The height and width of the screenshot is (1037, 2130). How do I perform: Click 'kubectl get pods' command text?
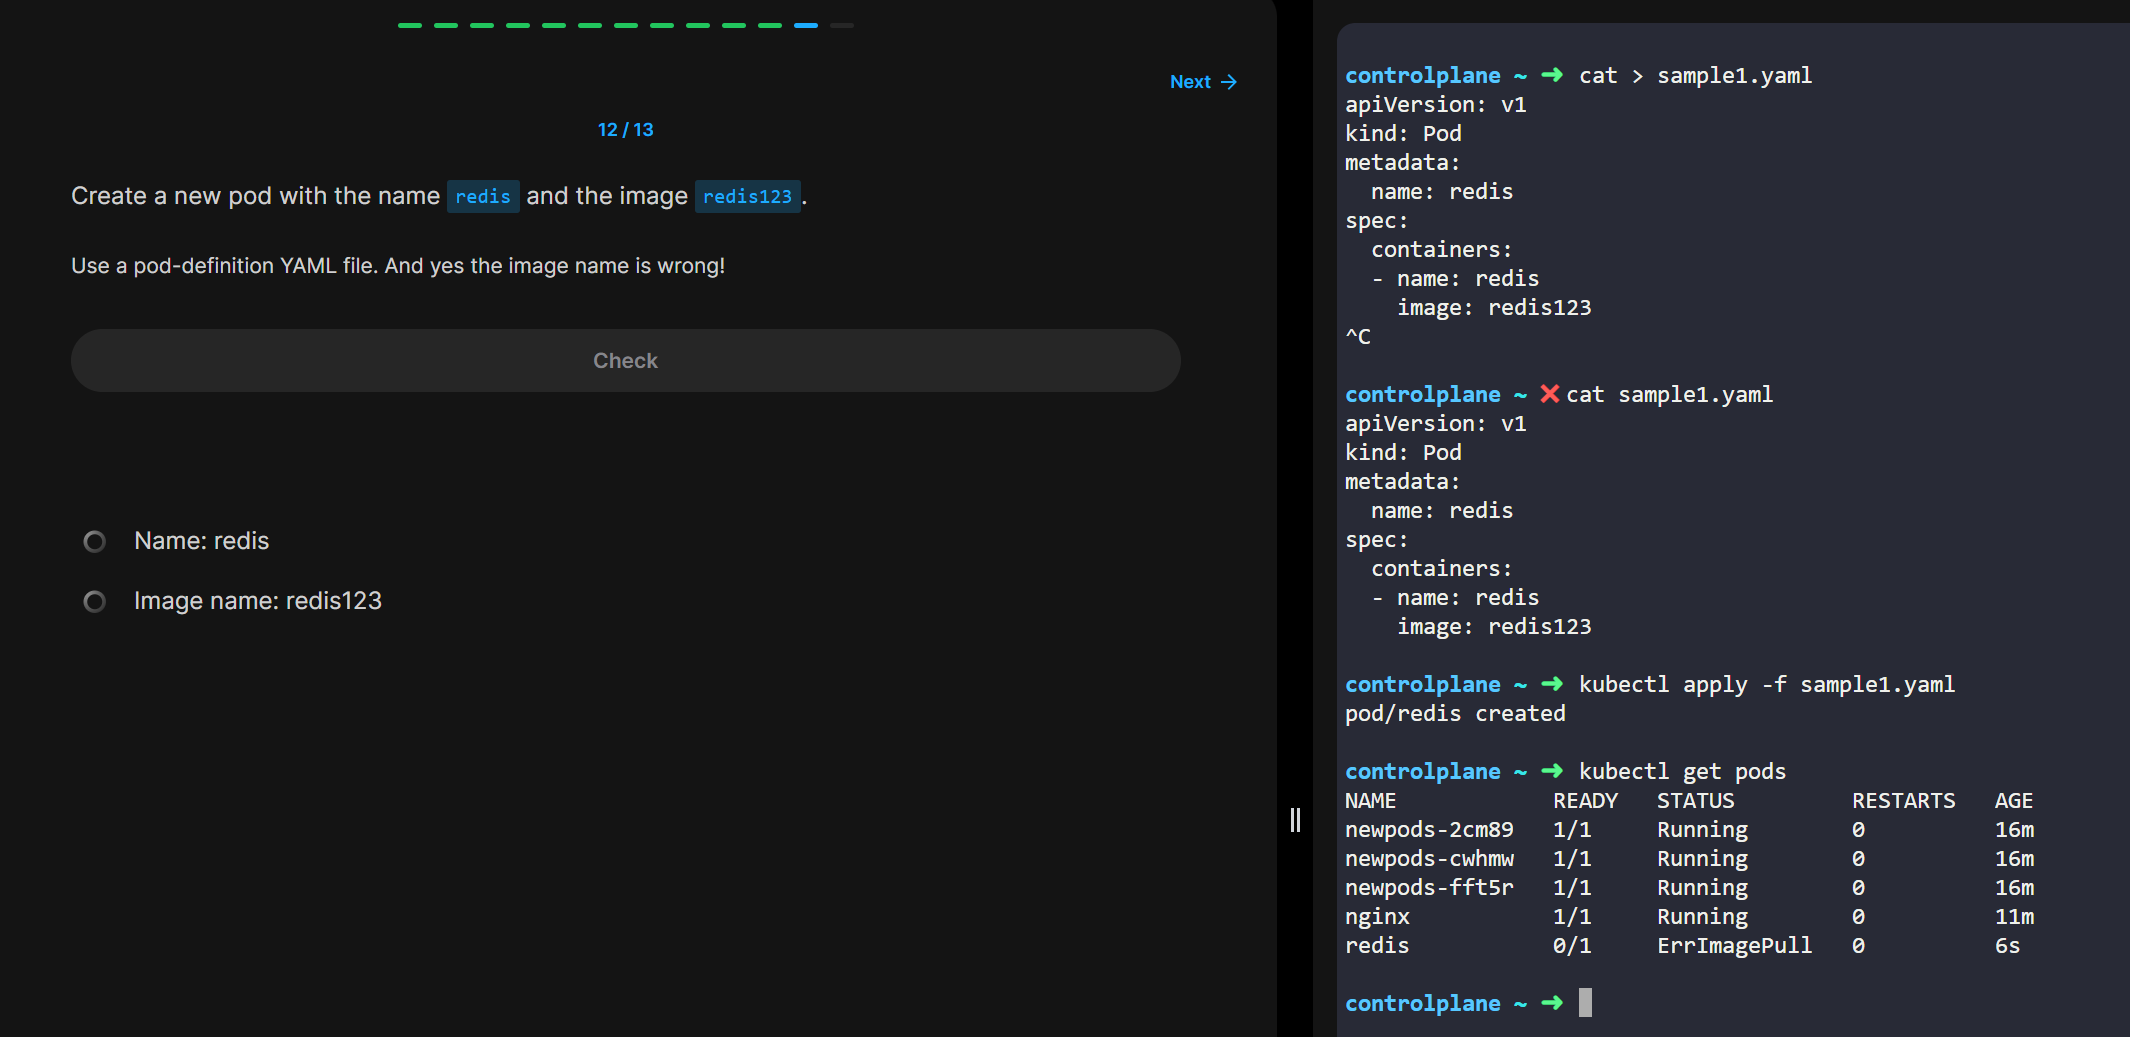tap(1682, 772)
